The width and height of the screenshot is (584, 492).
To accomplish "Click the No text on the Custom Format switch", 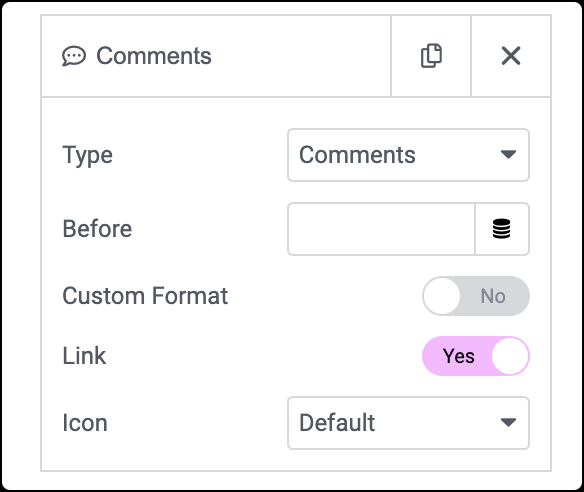I will [493, 296].
